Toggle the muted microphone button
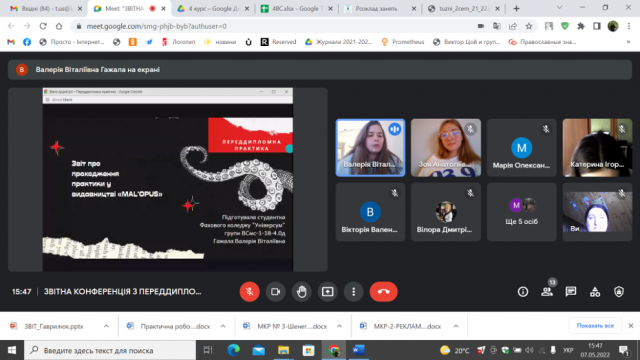Screen dimensions: 640x360 [249, 291]
